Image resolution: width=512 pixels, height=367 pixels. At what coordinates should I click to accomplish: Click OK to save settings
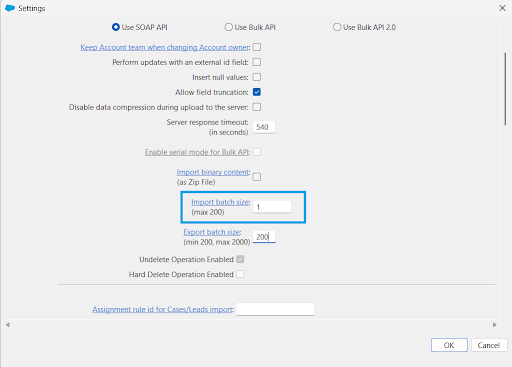pyautogui.click(x=449, y=345)
